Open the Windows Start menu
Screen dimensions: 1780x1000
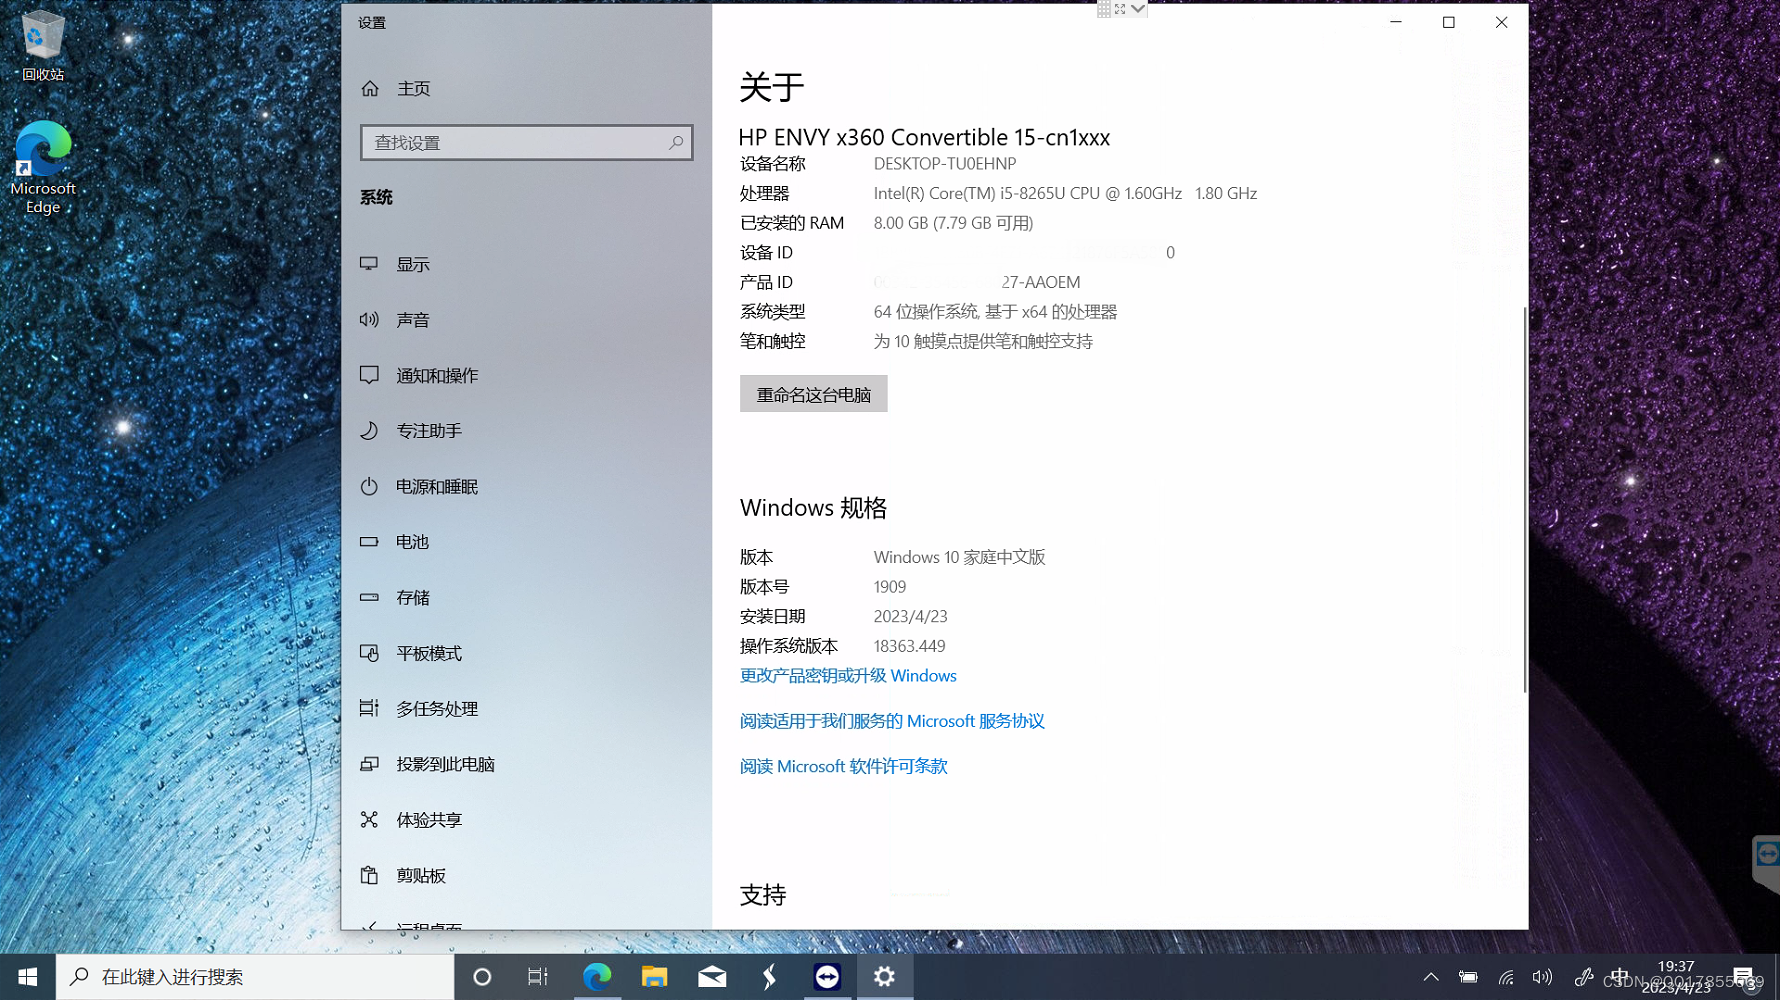click(x=28, y=977)
